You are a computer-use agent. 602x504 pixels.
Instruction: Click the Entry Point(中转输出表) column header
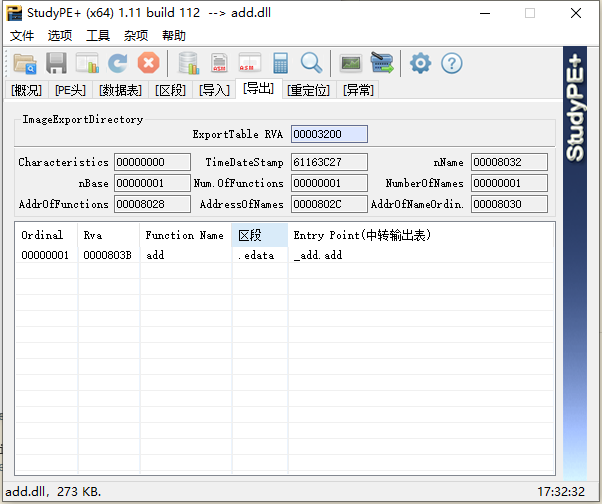421,235
